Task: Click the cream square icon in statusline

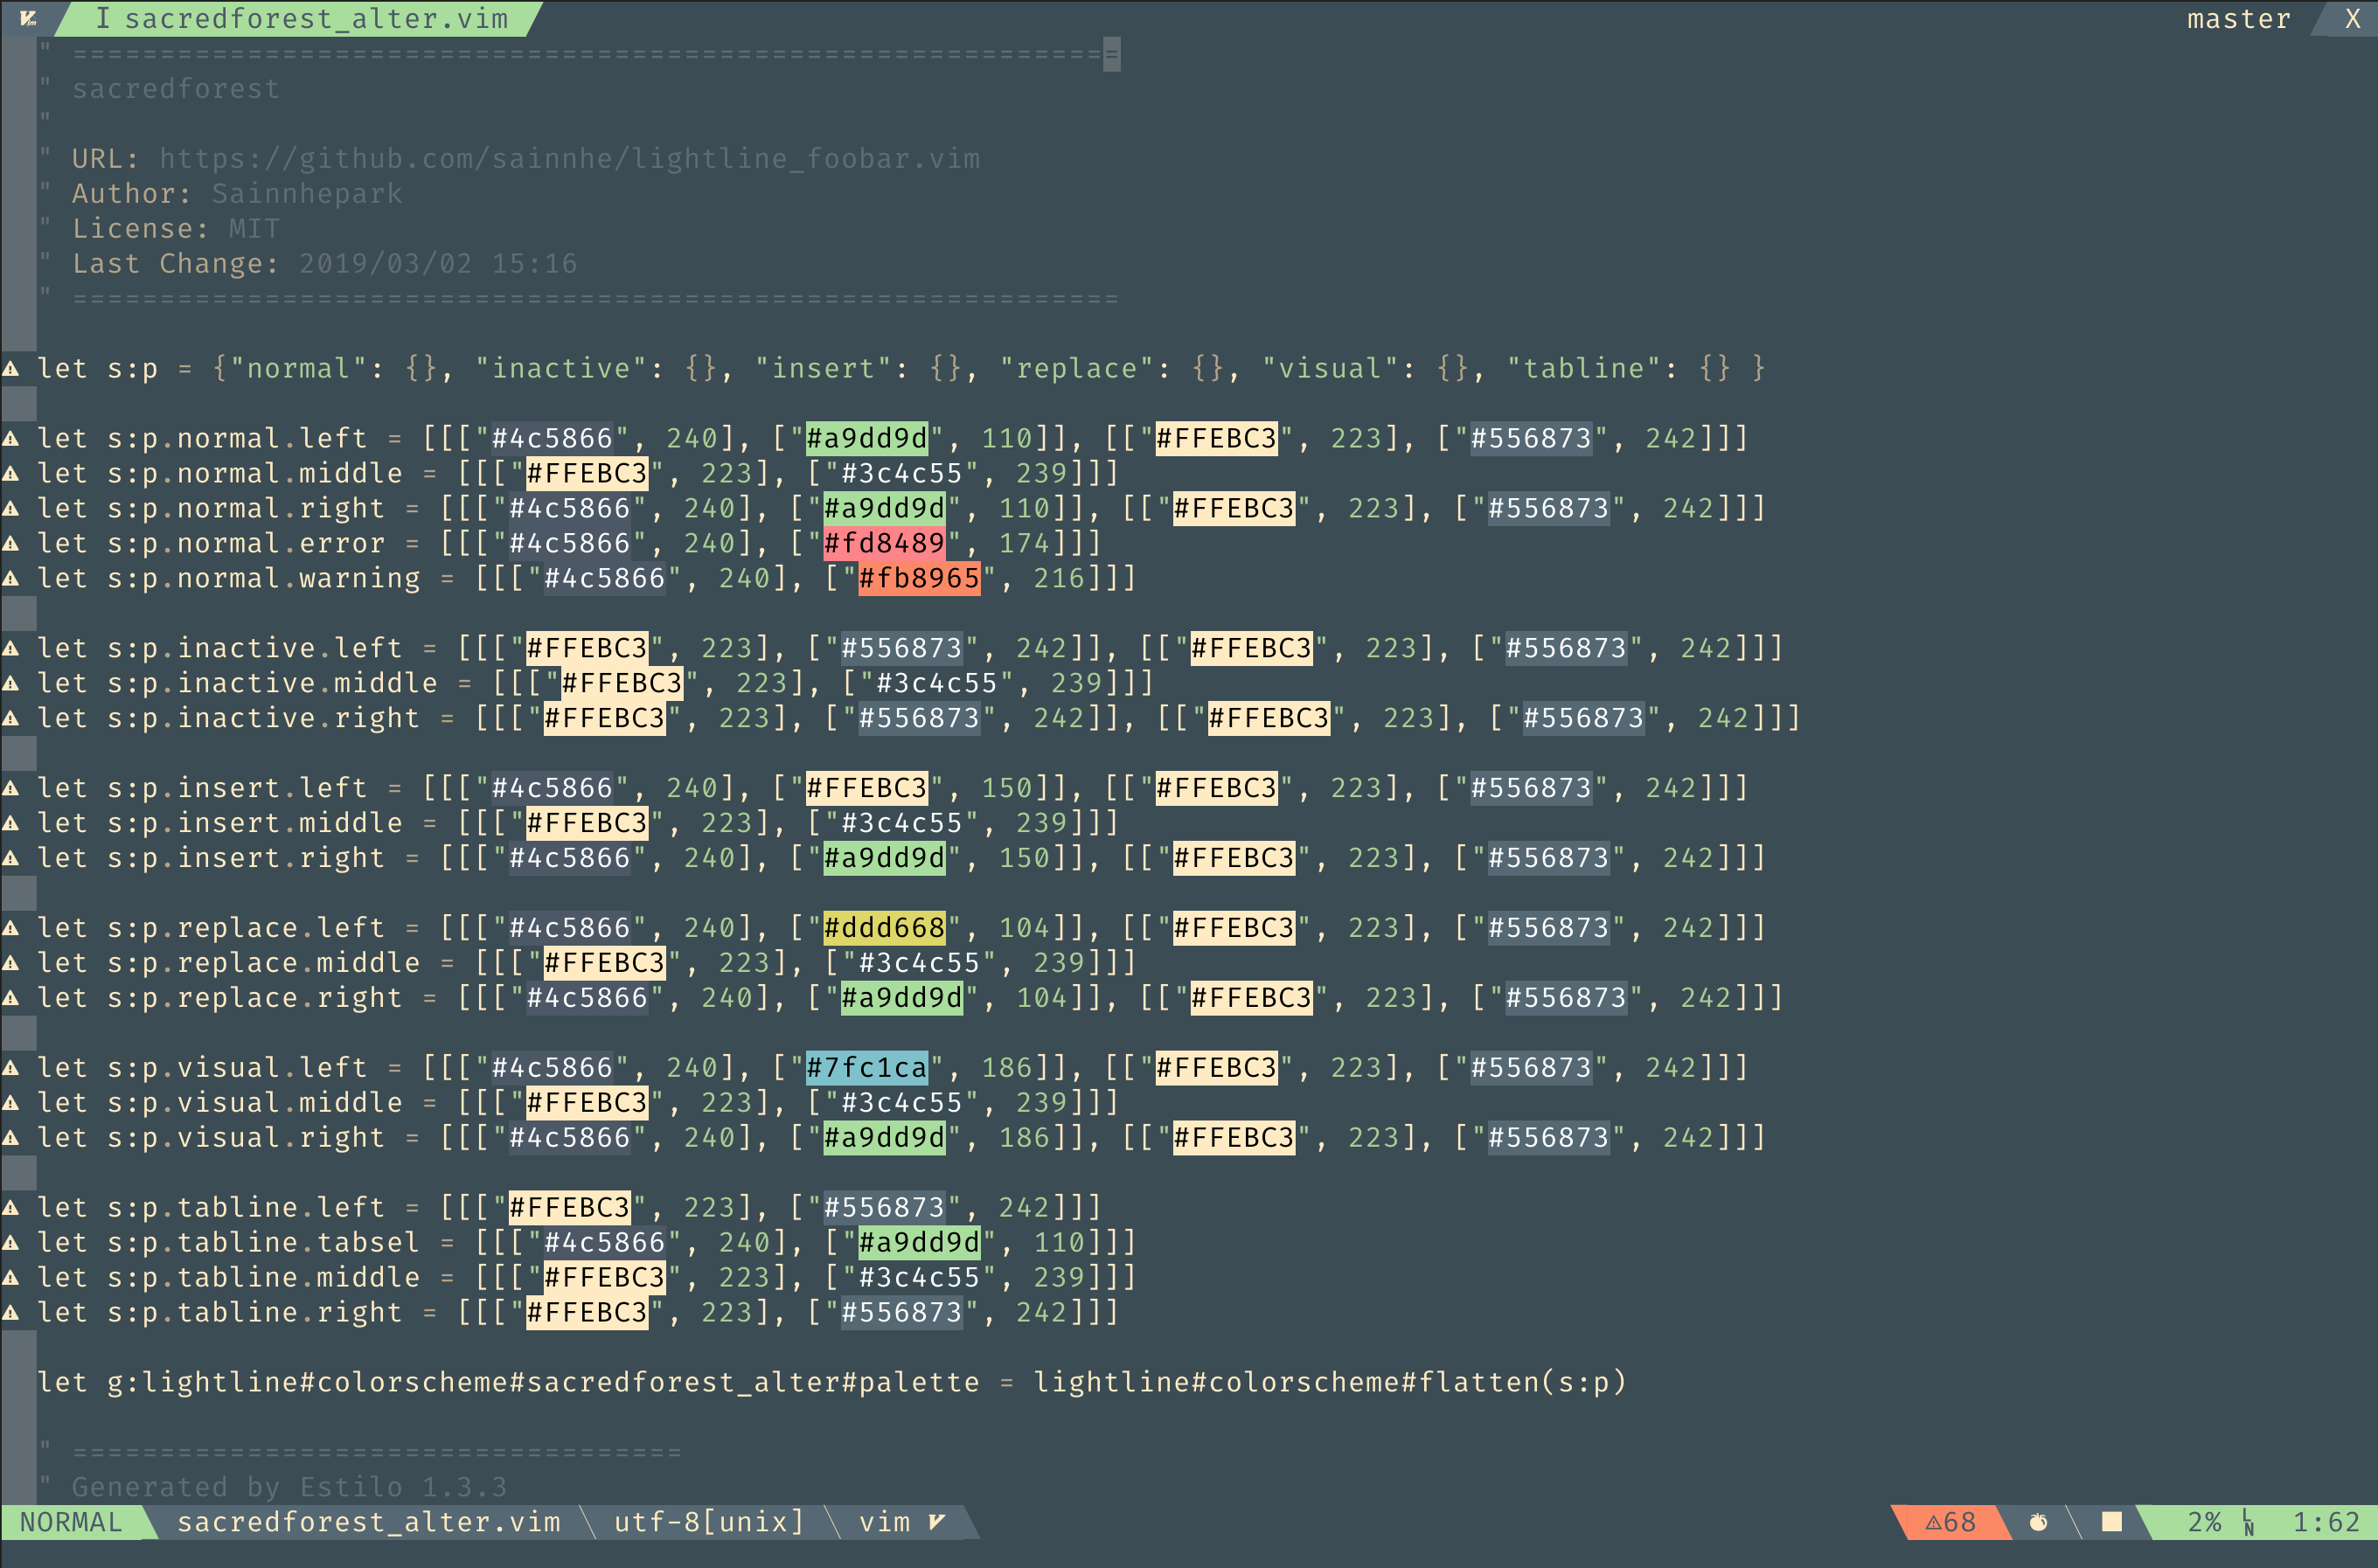Action: (x=2111, y=1522)
